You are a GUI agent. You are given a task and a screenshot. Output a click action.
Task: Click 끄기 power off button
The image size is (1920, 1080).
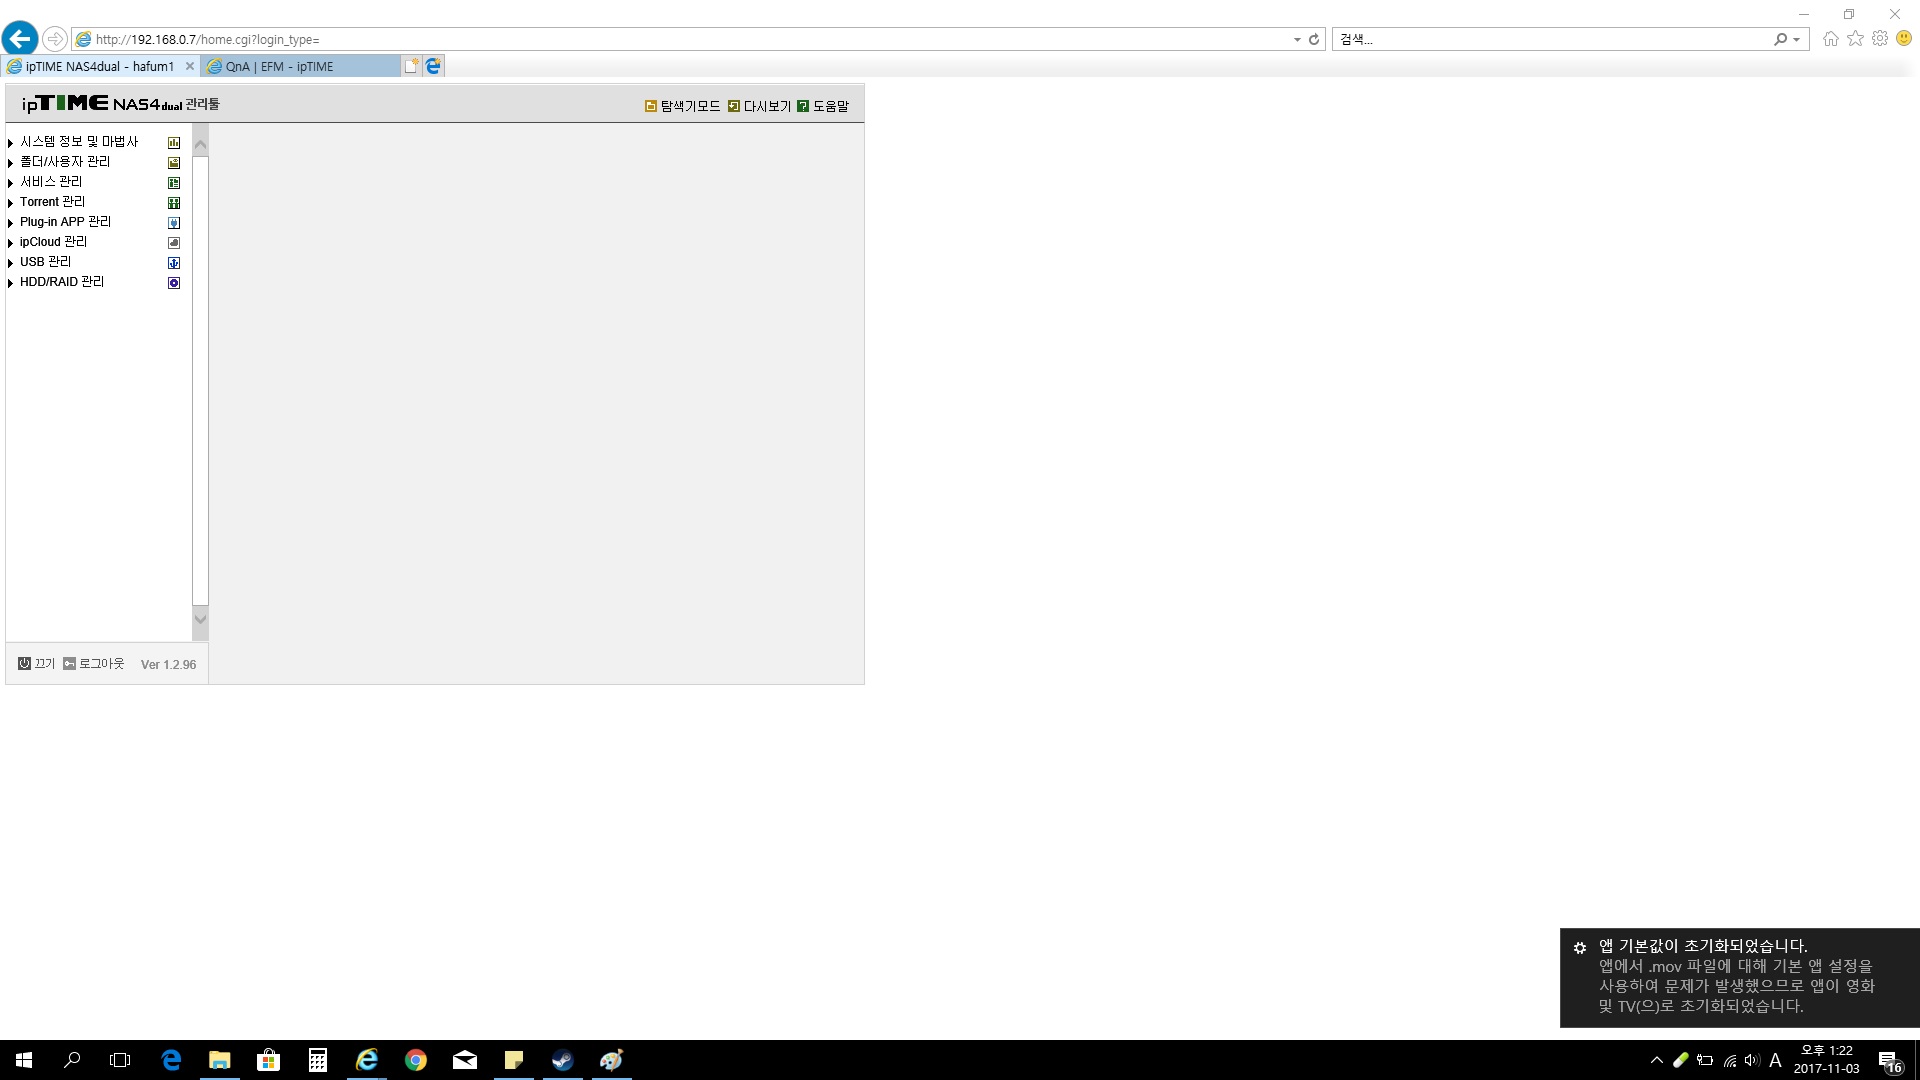[37, 664]
